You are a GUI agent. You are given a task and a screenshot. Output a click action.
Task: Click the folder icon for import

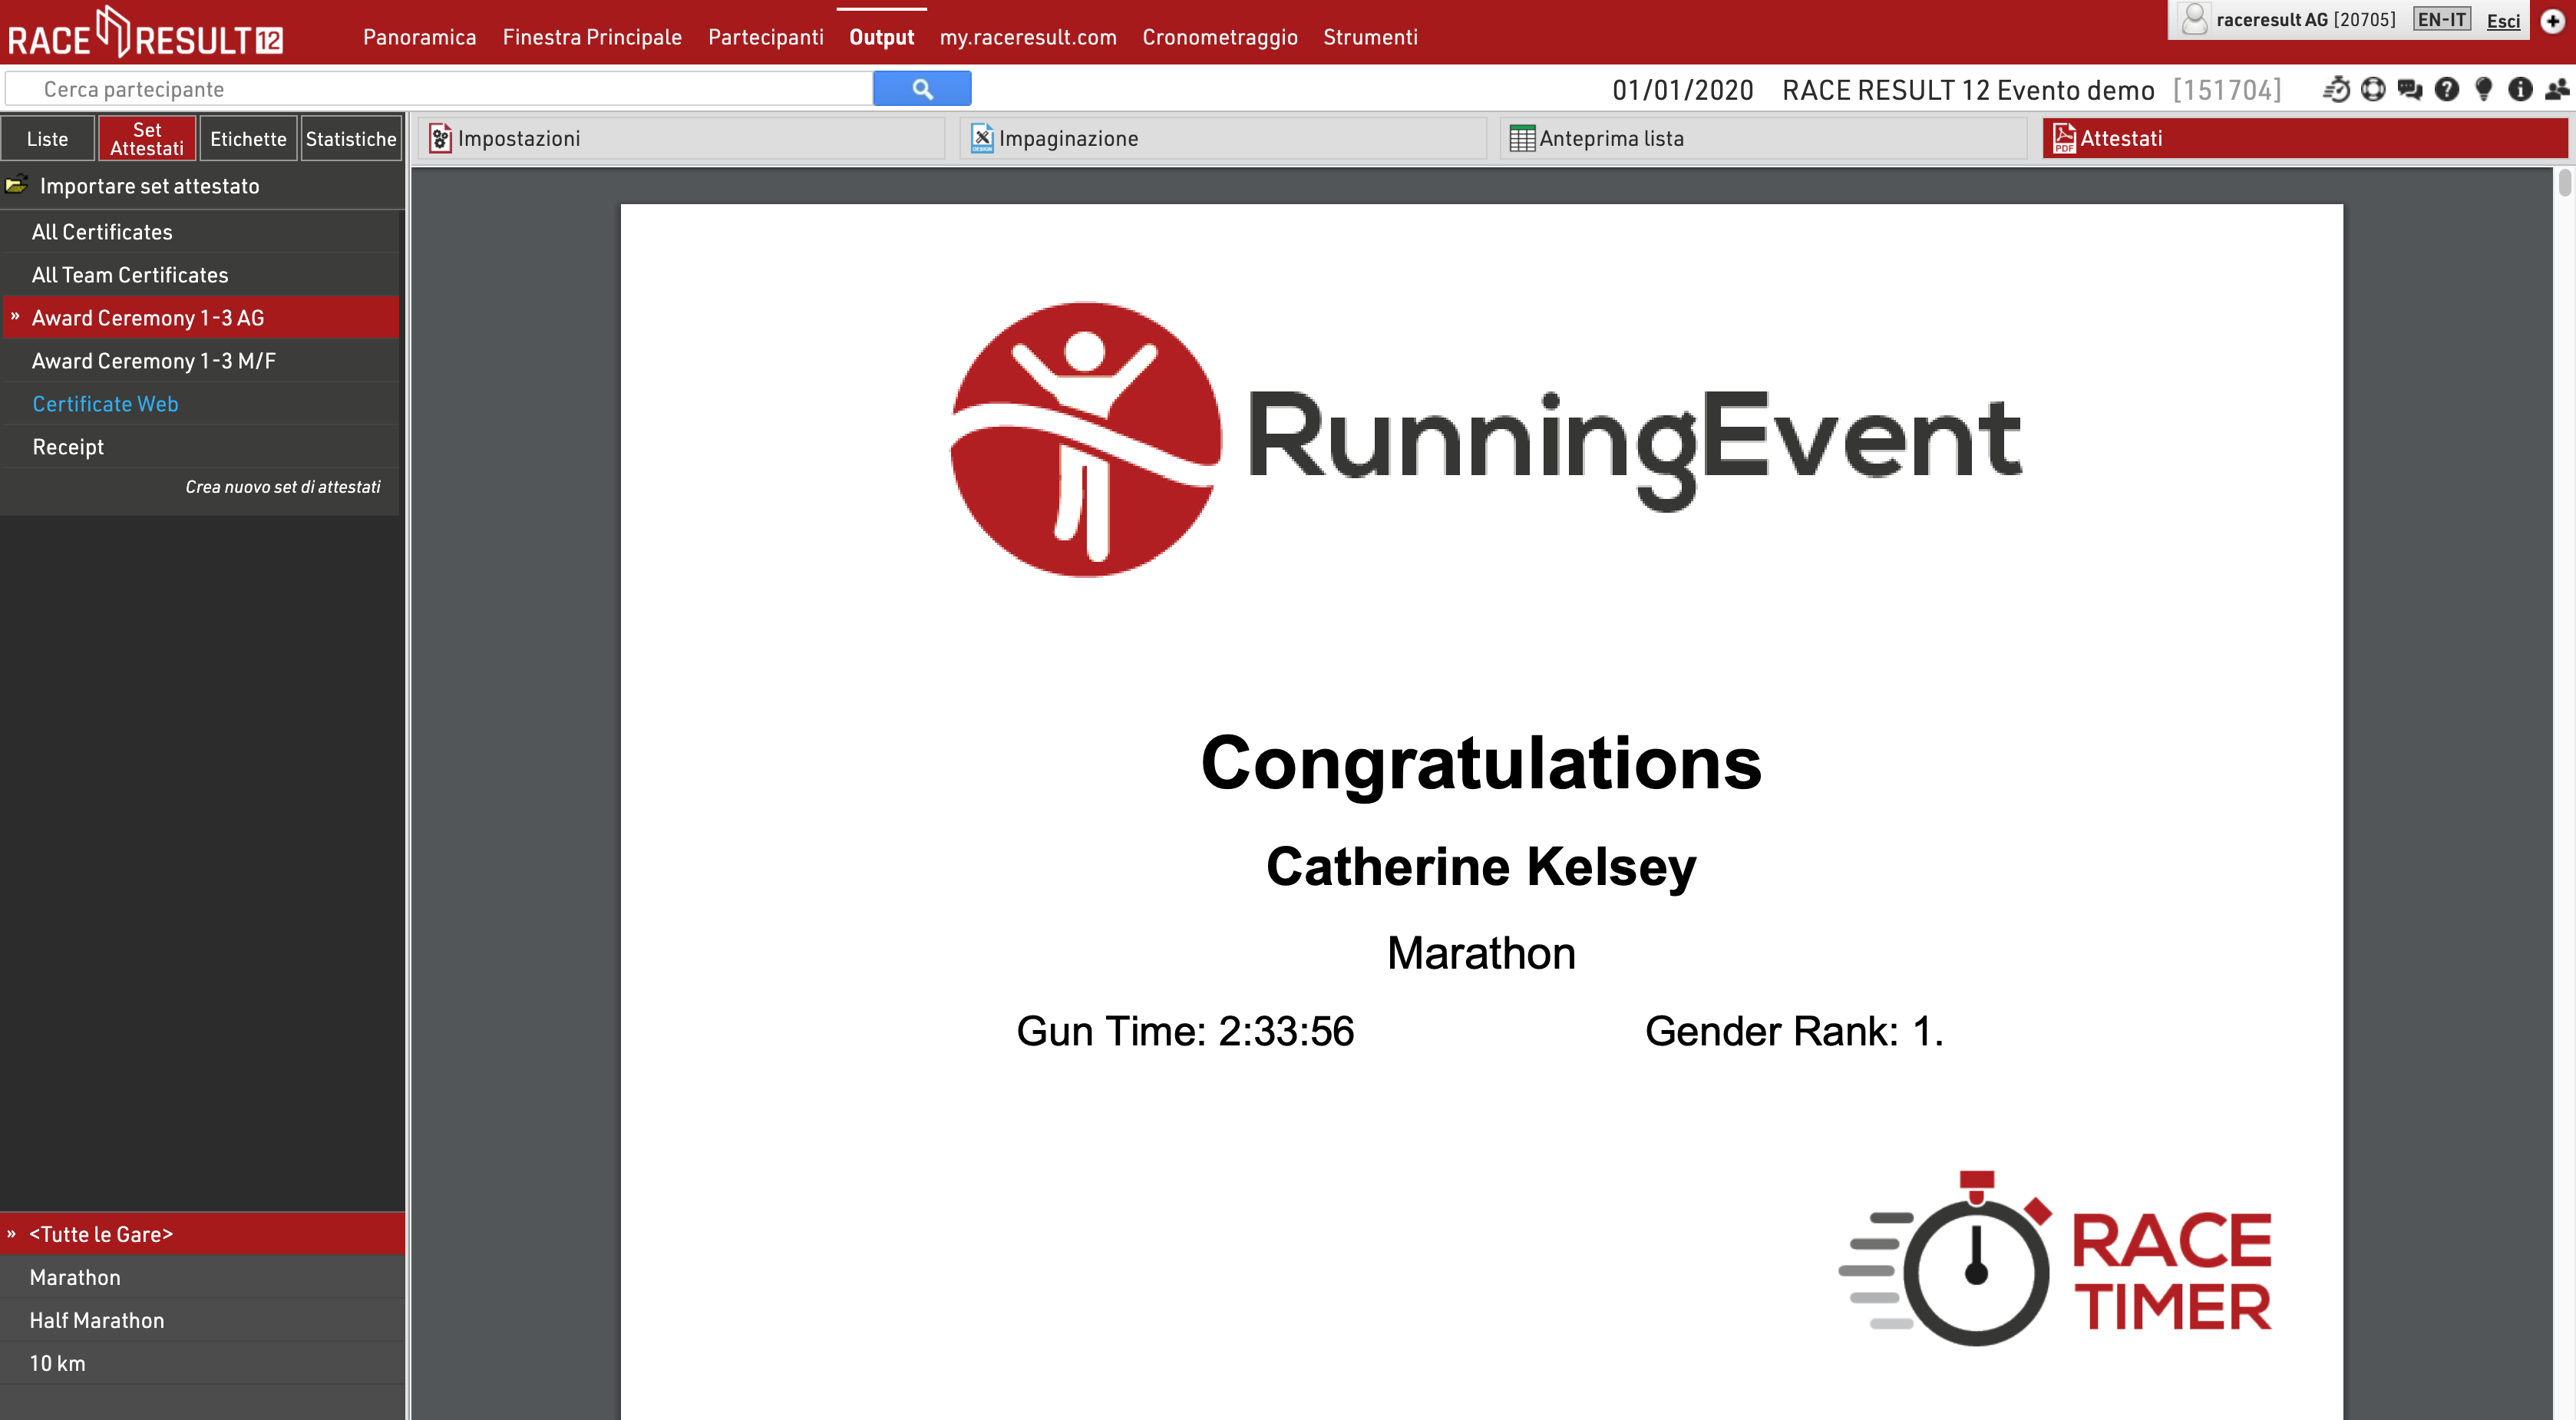click(16, 185)
